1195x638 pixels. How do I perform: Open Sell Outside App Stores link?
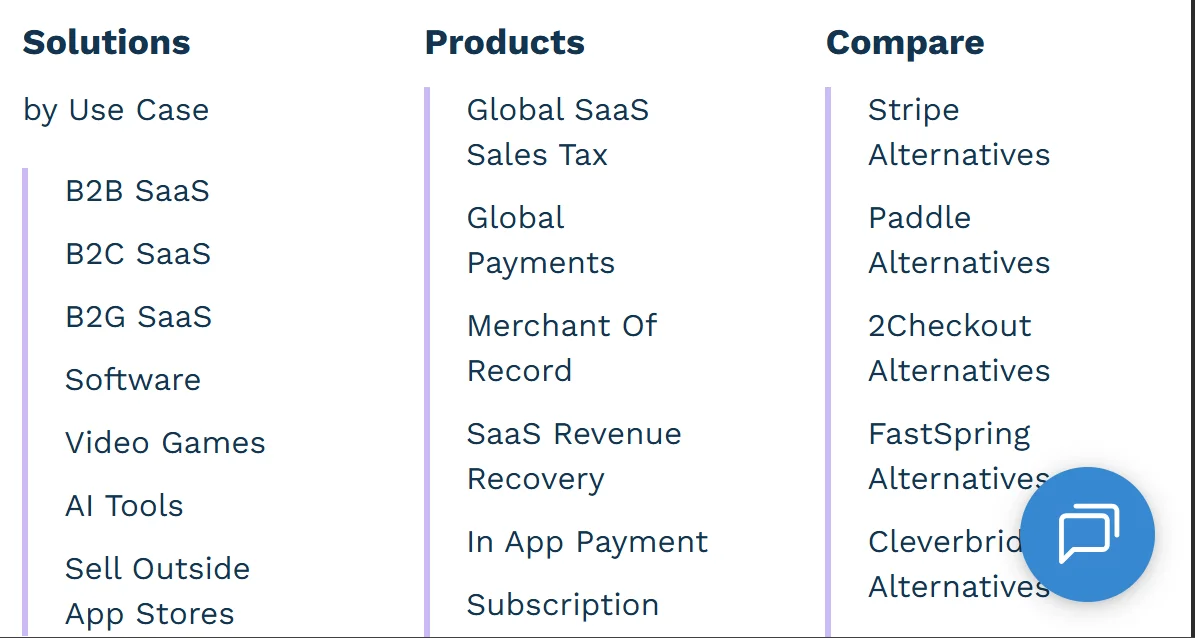(157, 590)
